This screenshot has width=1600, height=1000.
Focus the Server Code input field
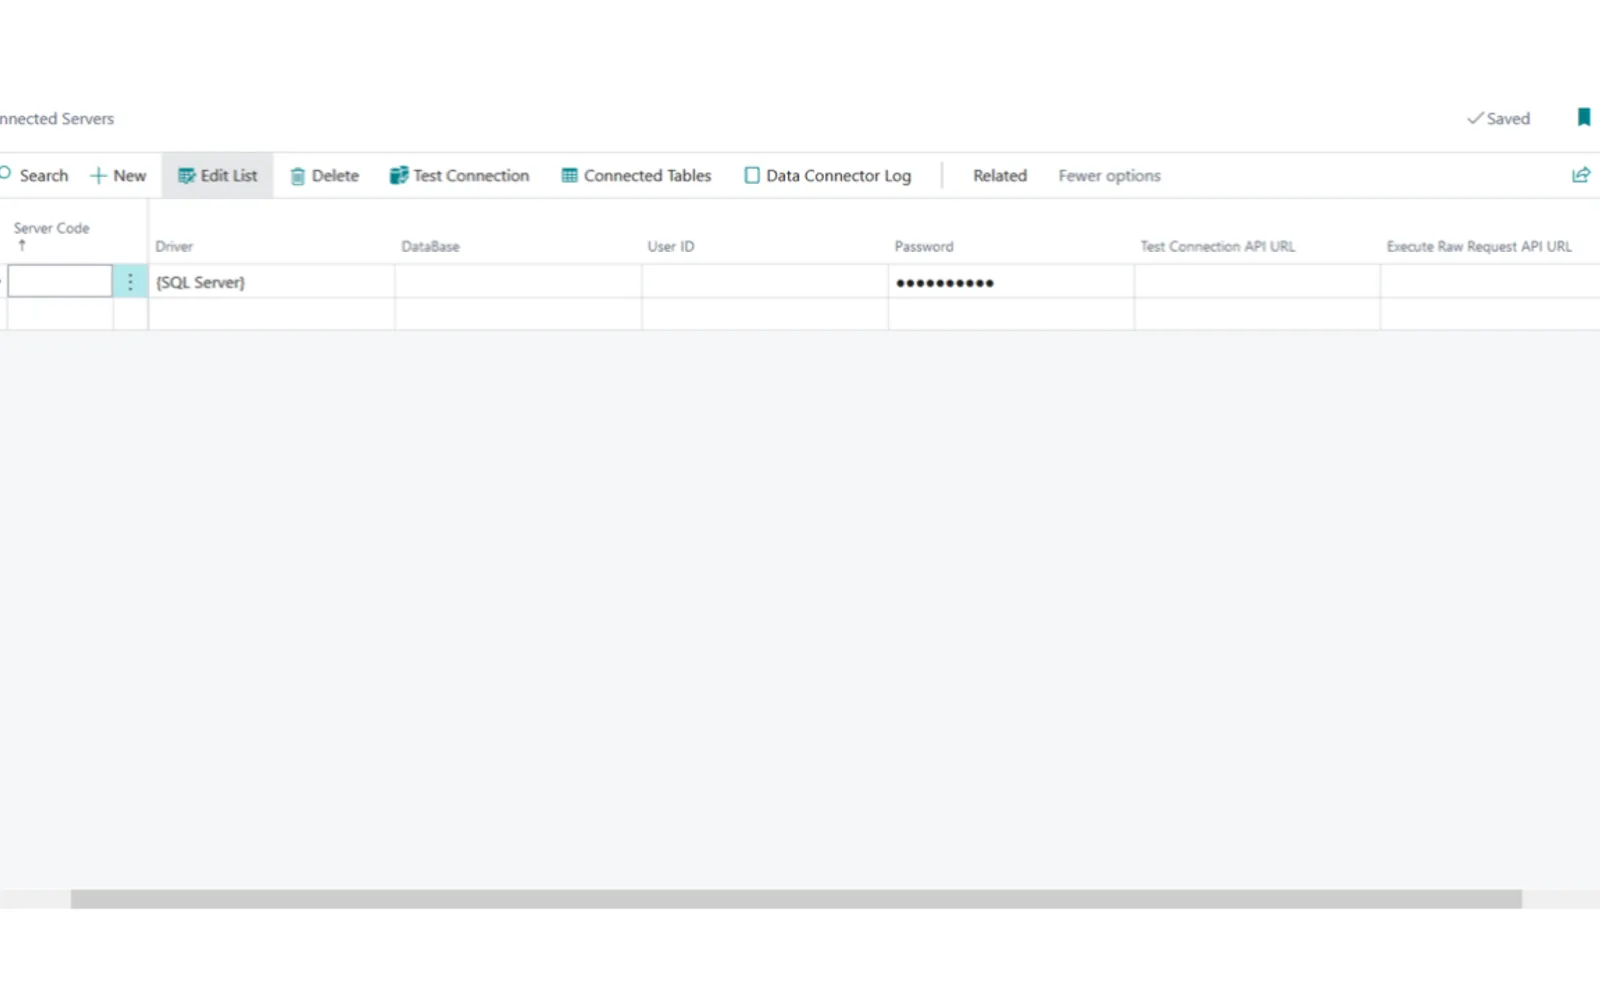click(60, 281)
